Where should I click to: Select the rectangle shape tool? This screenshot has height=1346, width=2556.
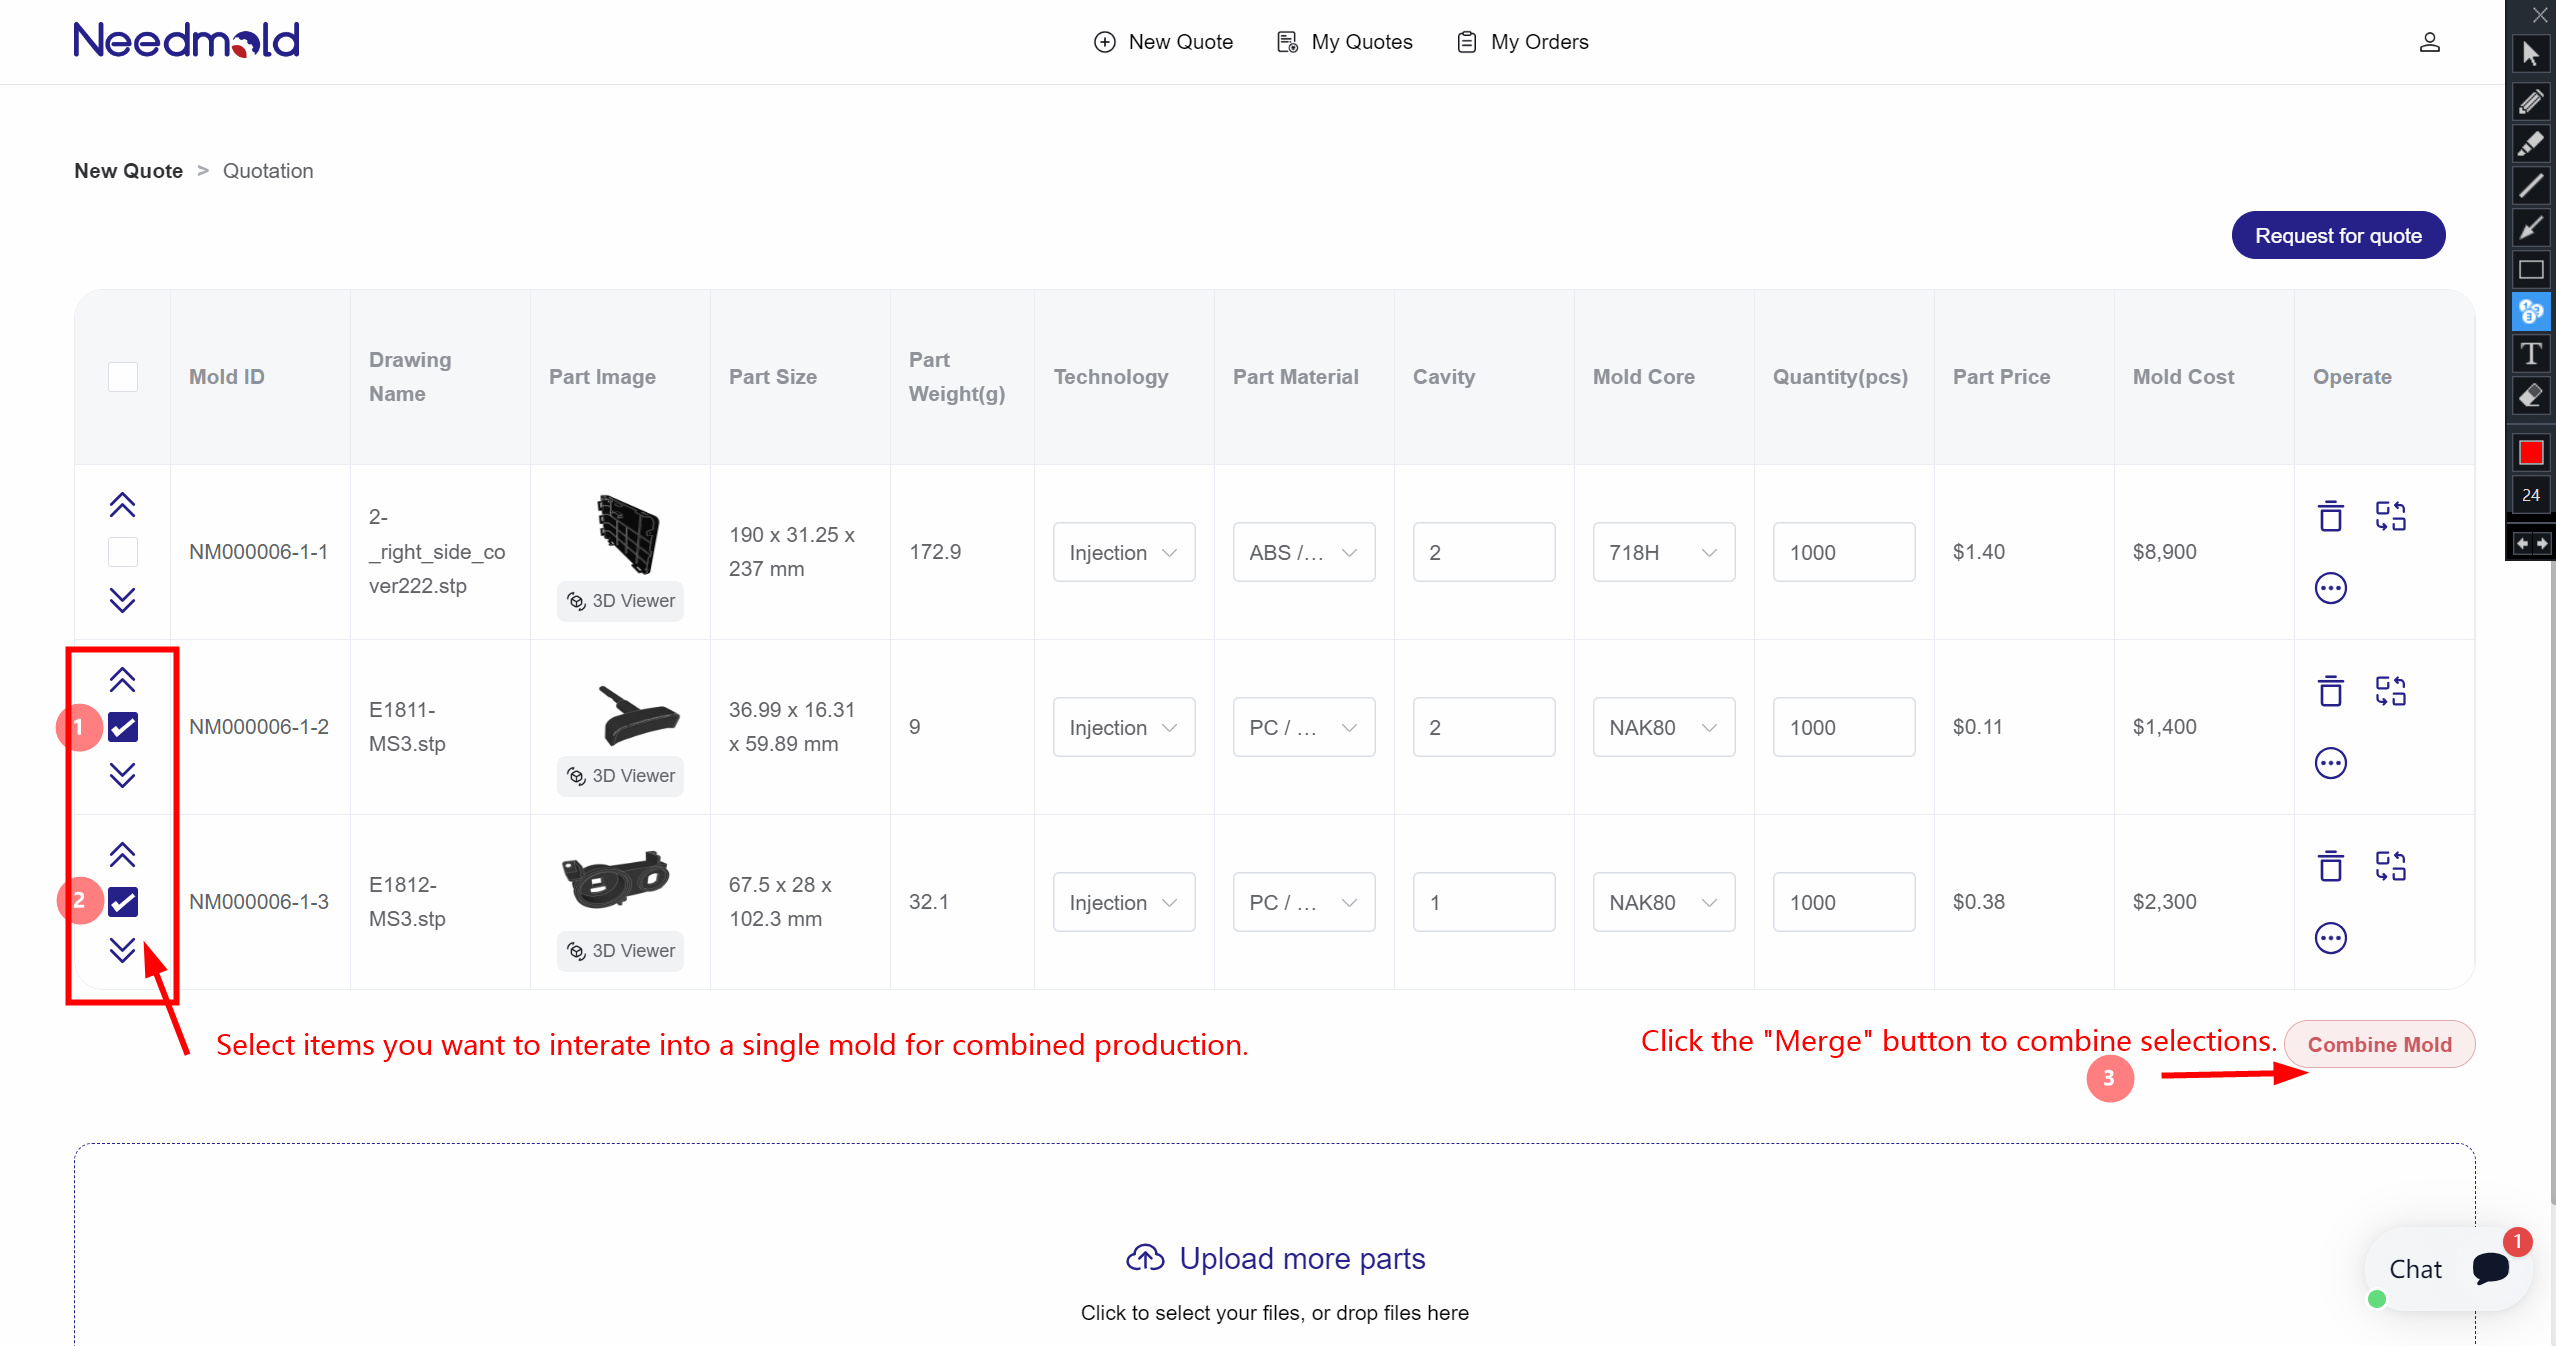pos(2531,270)
